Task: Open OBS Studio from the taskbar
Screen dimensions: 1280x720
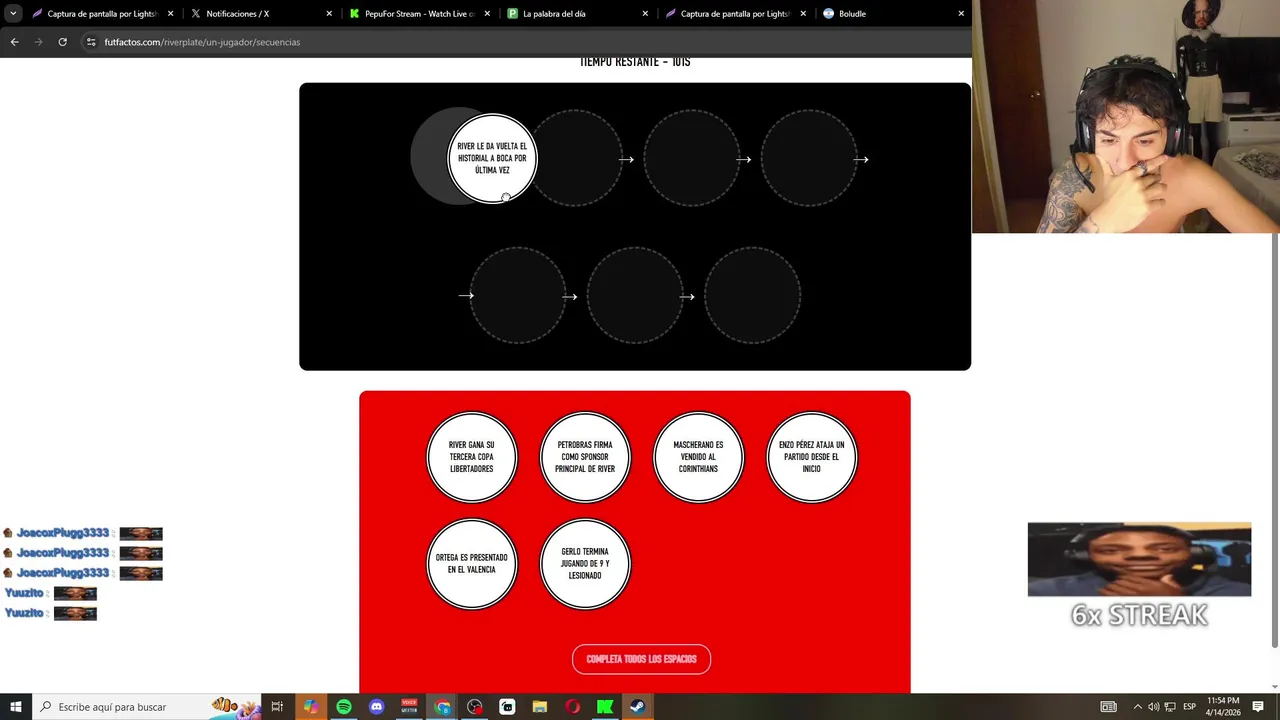Action: point(475,707)
